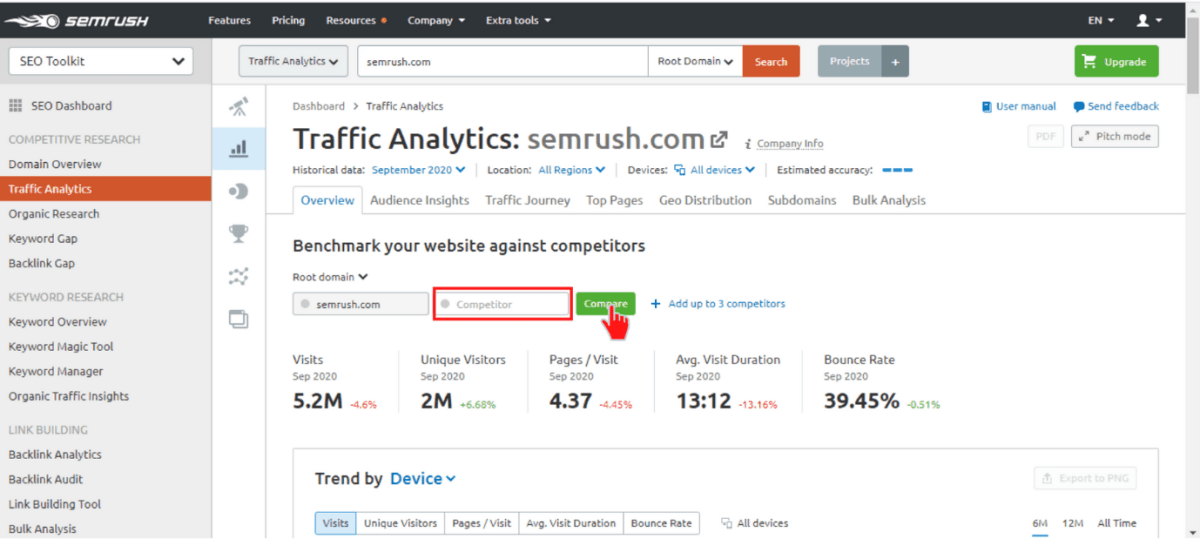Viewport: 1200px width, 539px height.
Task: Switch to the Bulk Analysis tab
Action: [x=889, y=200]
